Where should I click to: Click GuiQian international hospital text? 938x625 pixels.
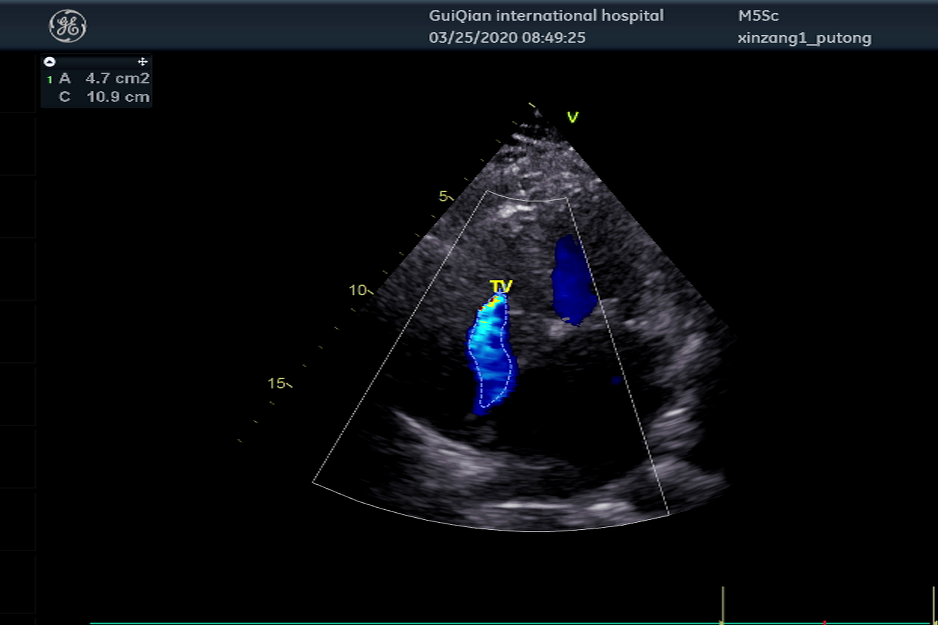point(546,16)
